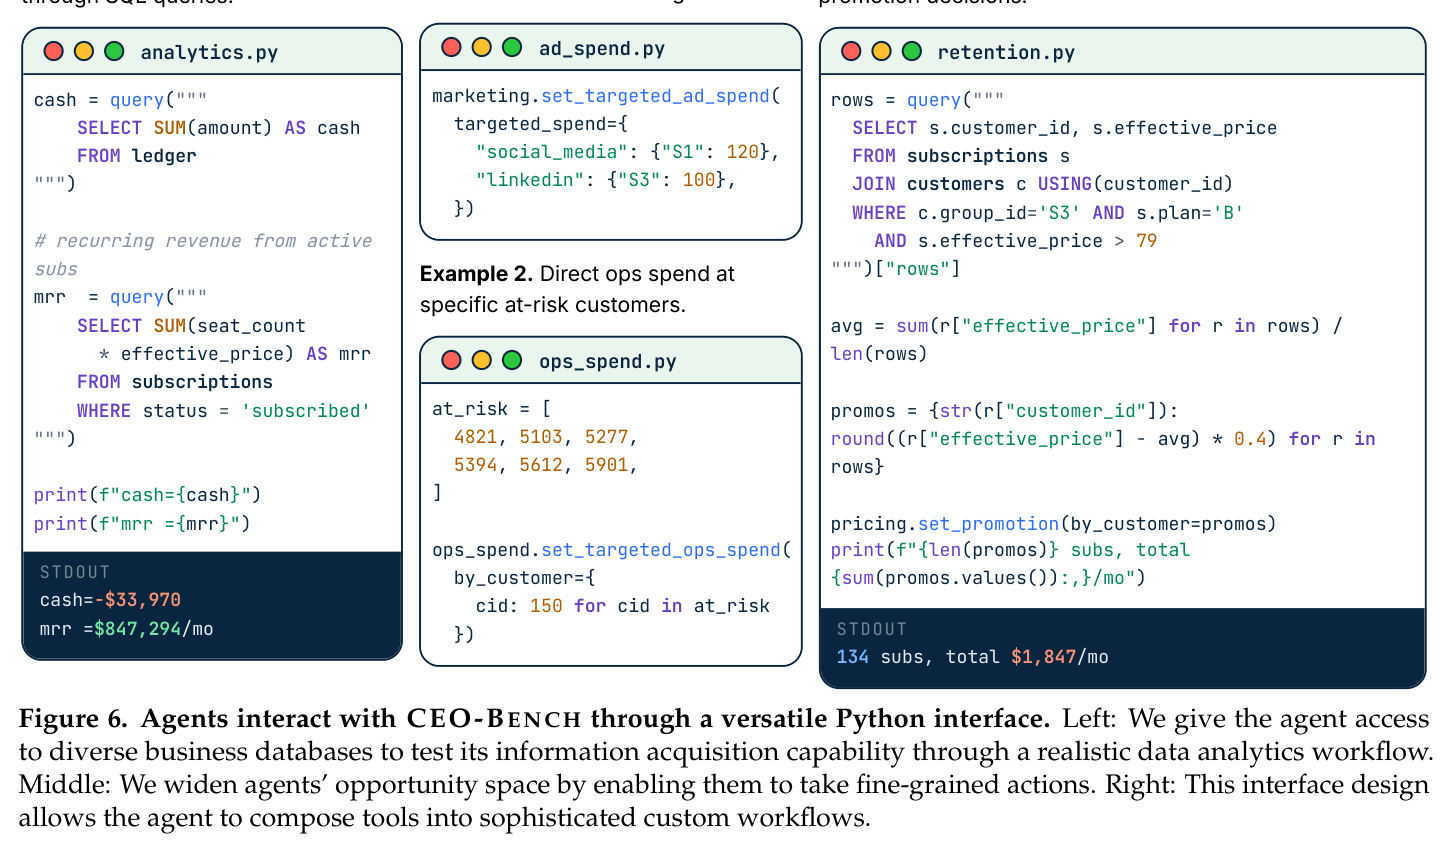Click the green dot in retention.py window
Screen dimensions: 1450x849
(x=912, y=51)
